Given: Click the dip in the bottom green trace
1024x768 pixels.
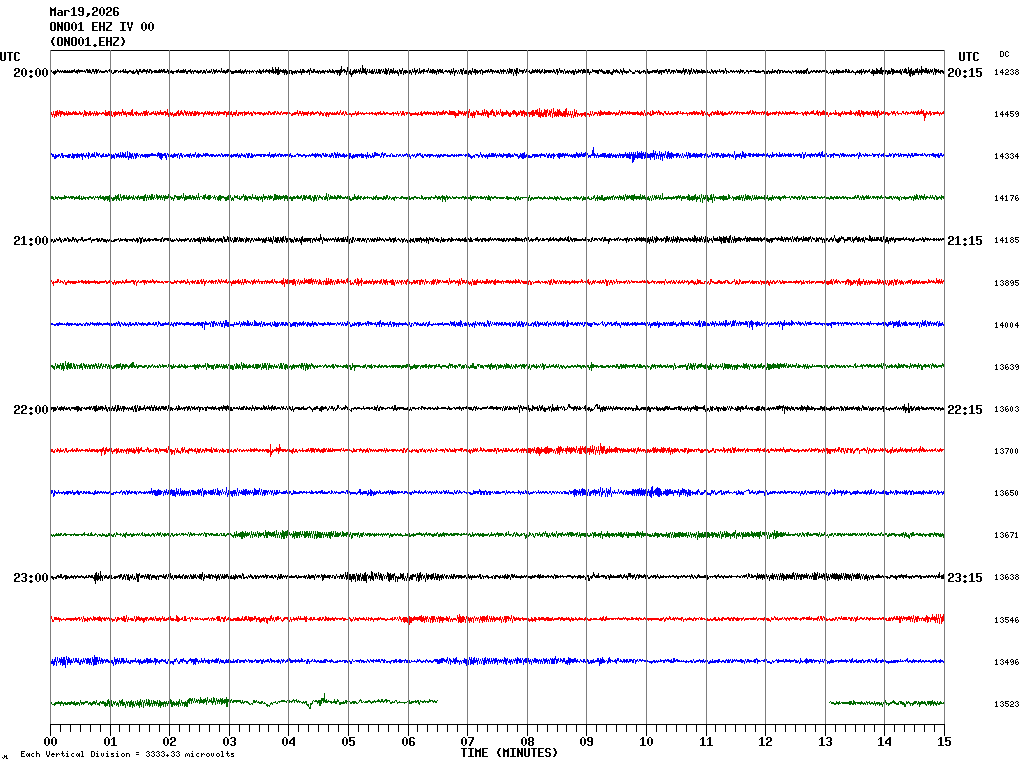Looking at the screenshot, I should (311, 706).
